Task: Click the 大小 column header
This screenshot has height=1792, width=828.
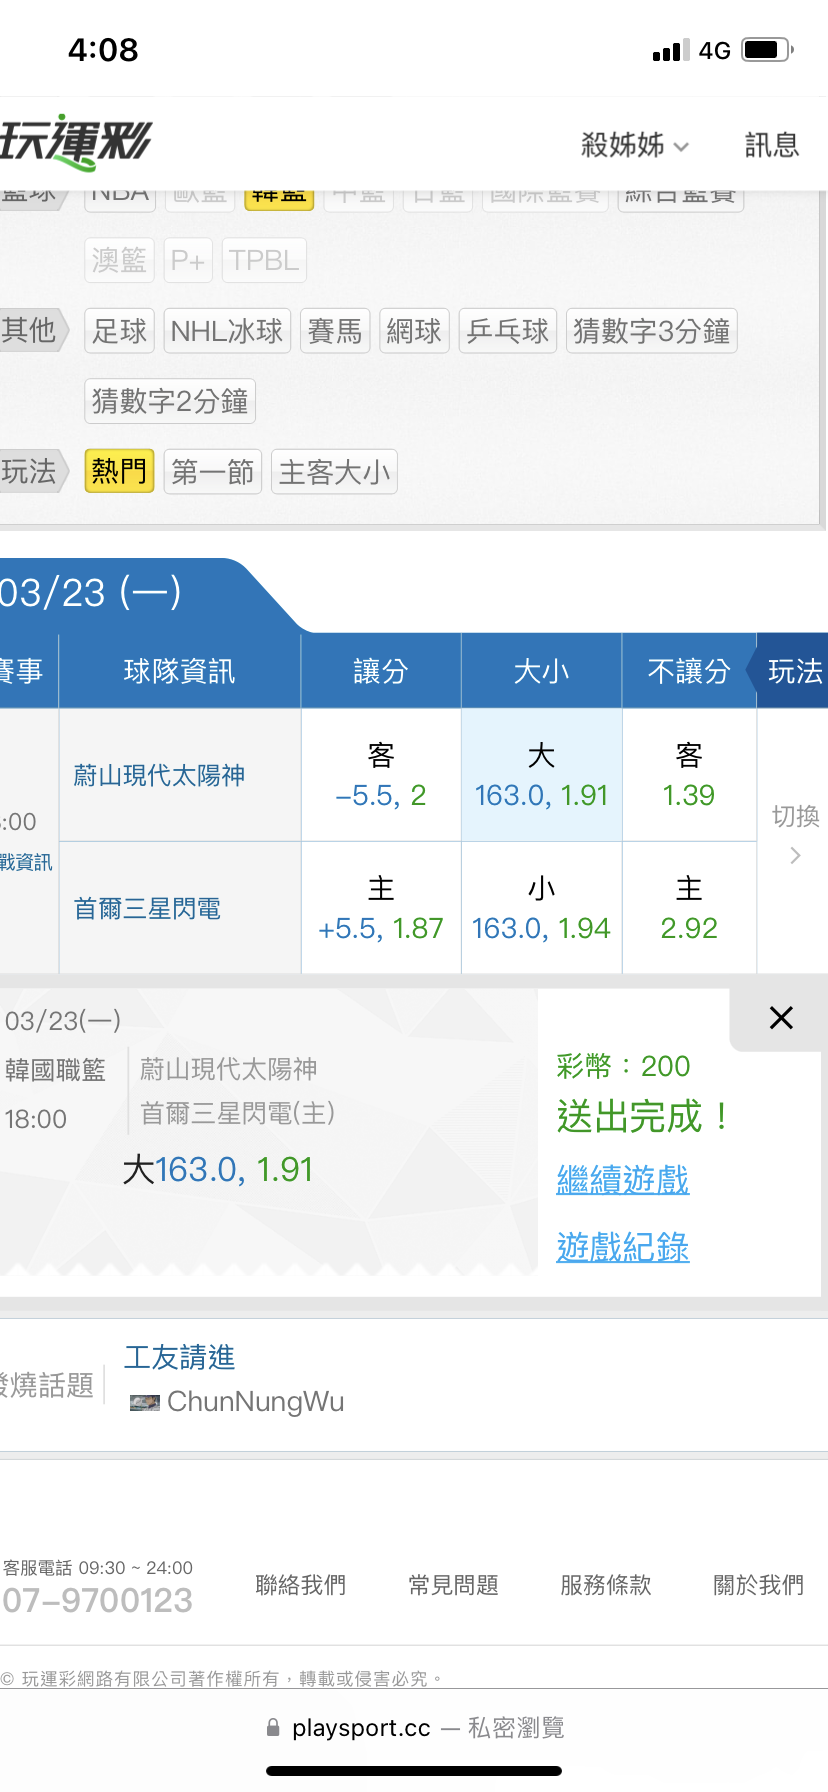Action: pyautogui.click(x=542, y=671)
